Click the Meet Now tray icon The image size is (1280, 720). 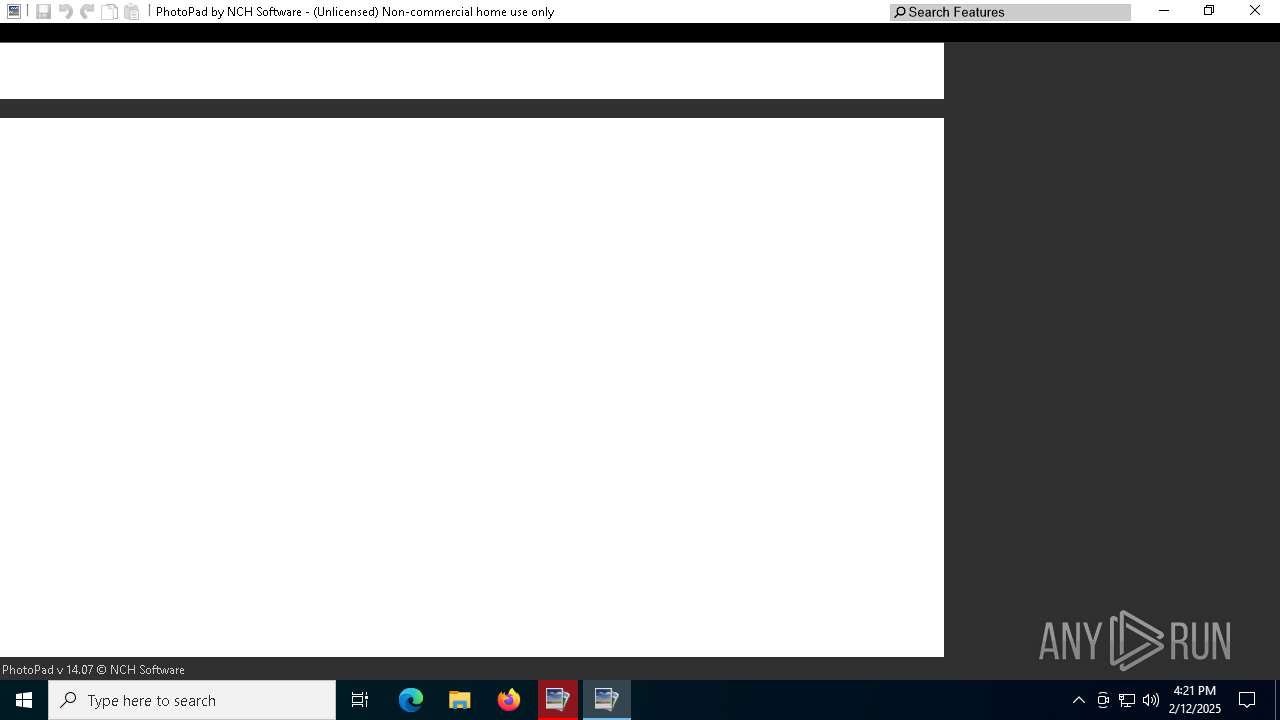click(x=1103, y=700)
